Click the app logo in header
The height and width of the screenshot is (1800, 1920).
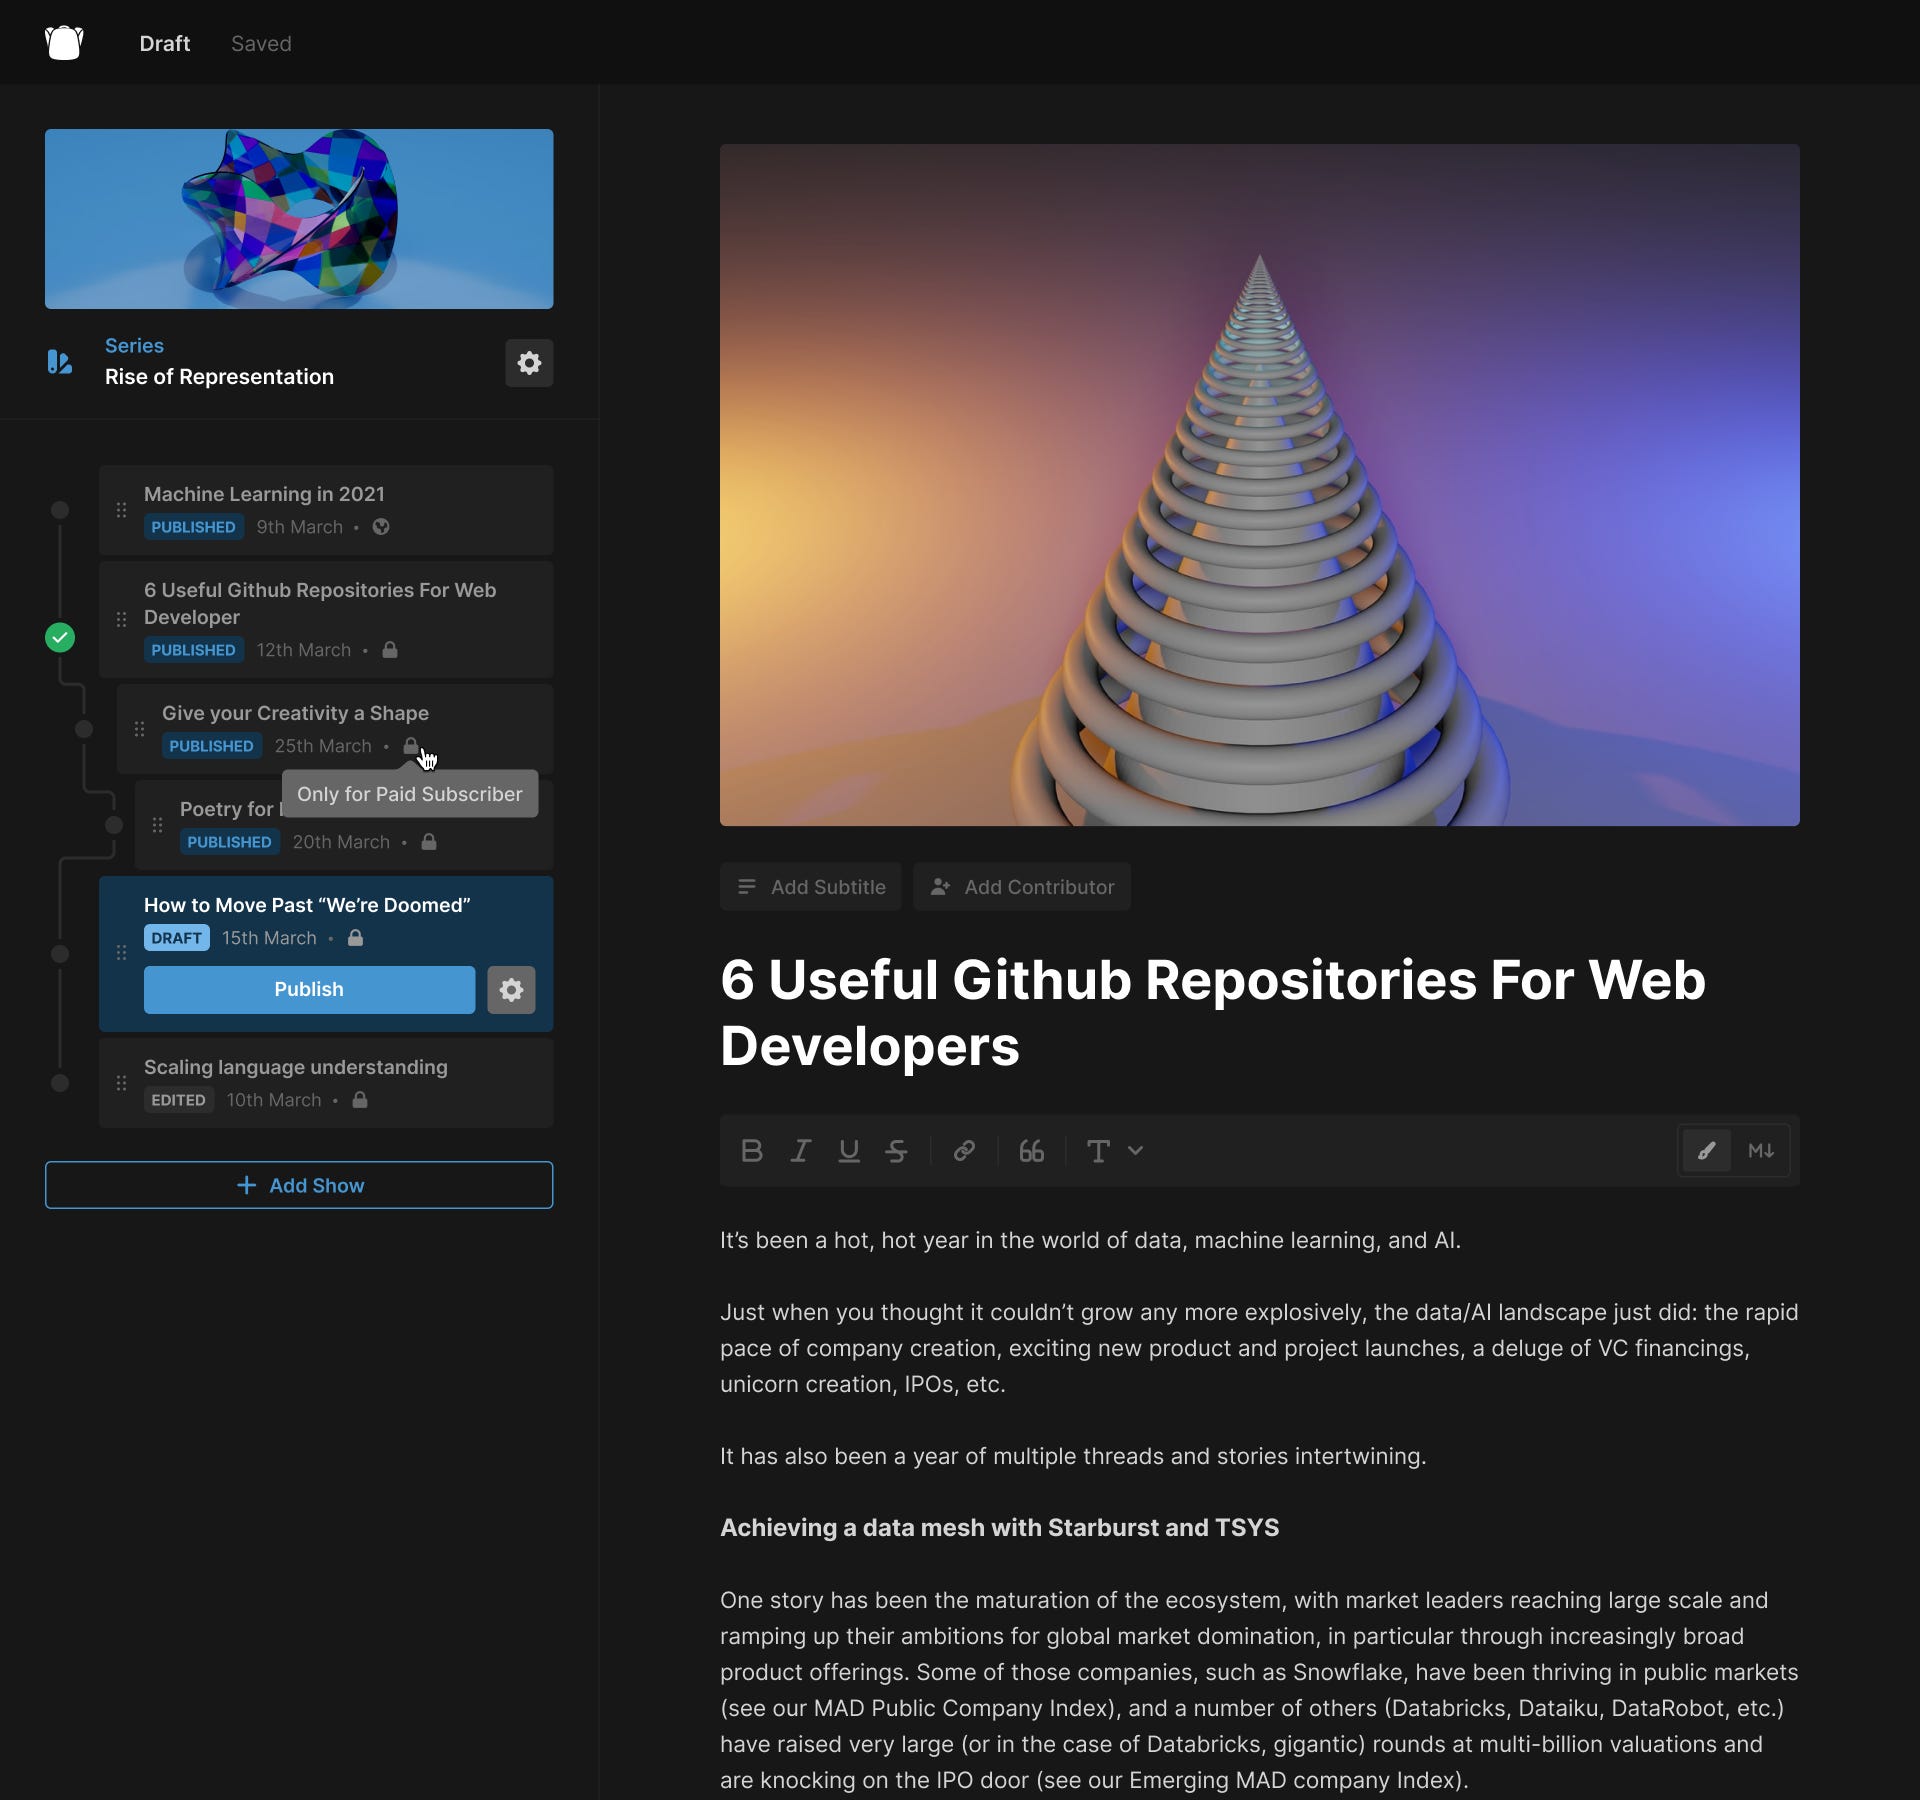[x=64, y=43]
